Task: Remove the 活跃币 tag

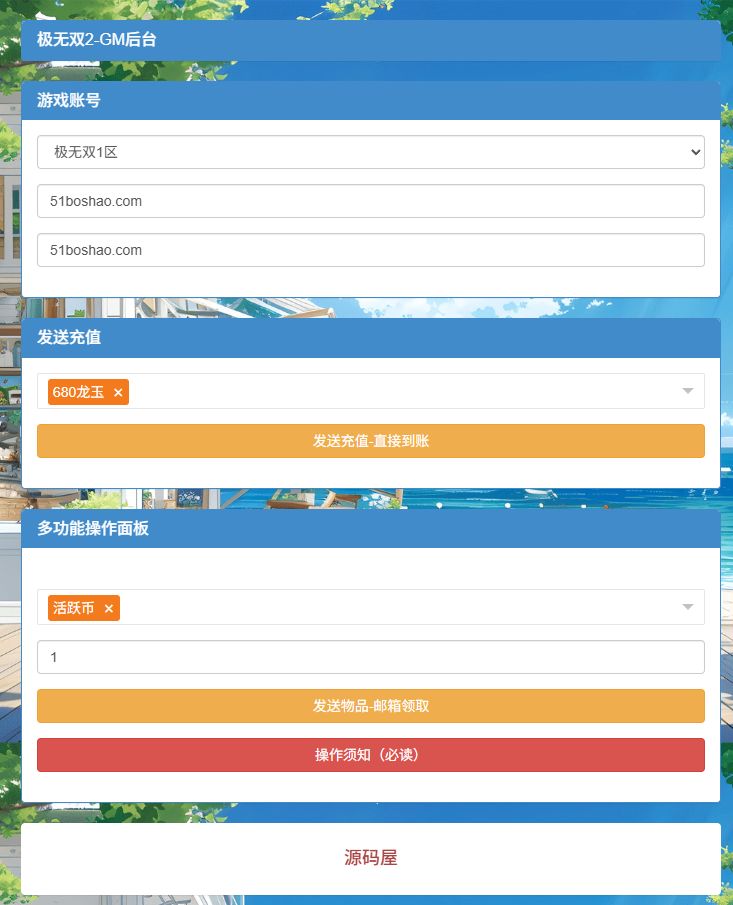Action: tap(109, 608)
